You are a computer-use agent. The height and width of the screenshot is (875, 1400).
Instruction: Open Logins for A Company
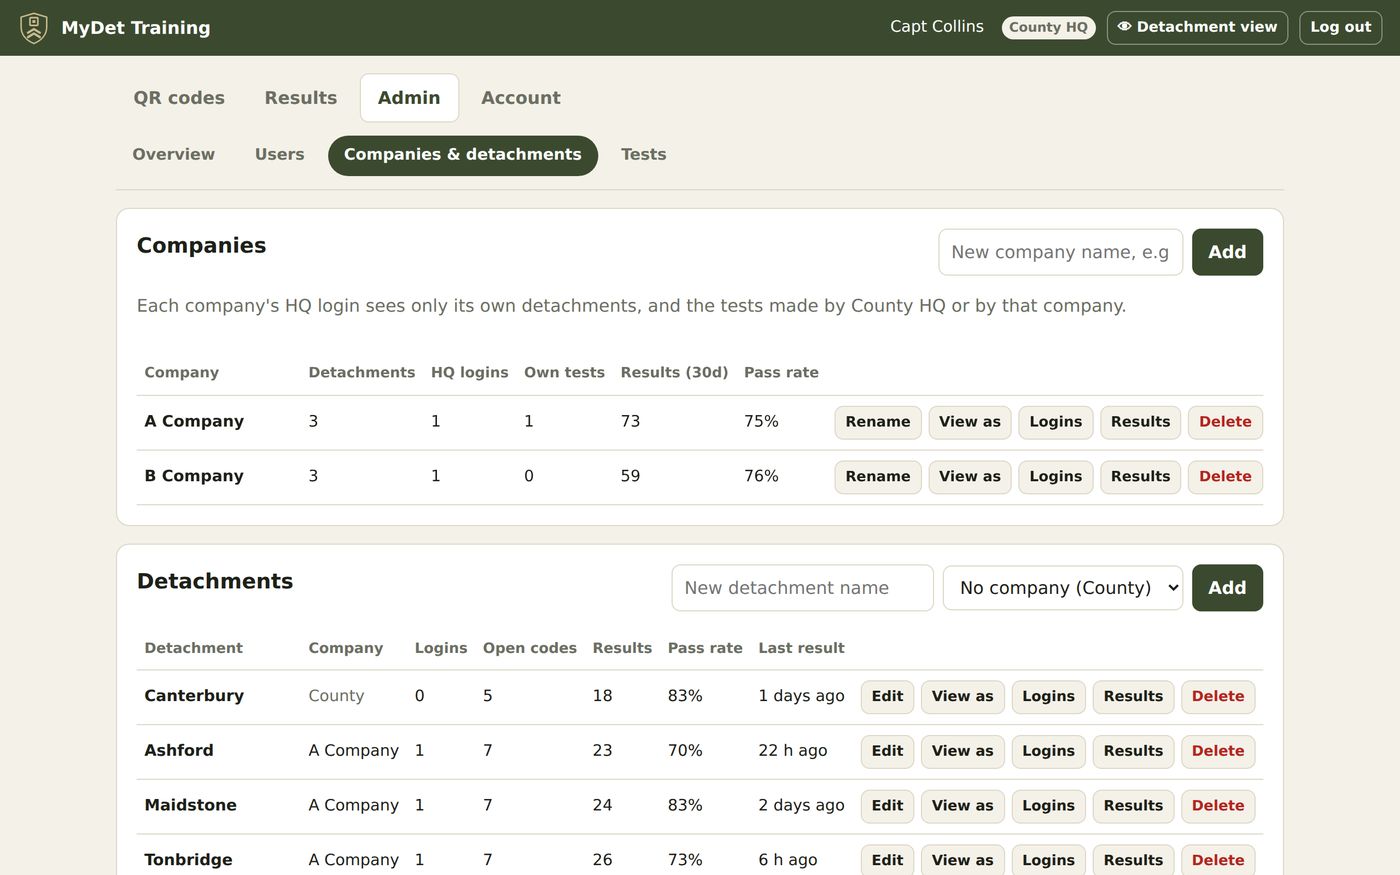[x=1056, y=422]
